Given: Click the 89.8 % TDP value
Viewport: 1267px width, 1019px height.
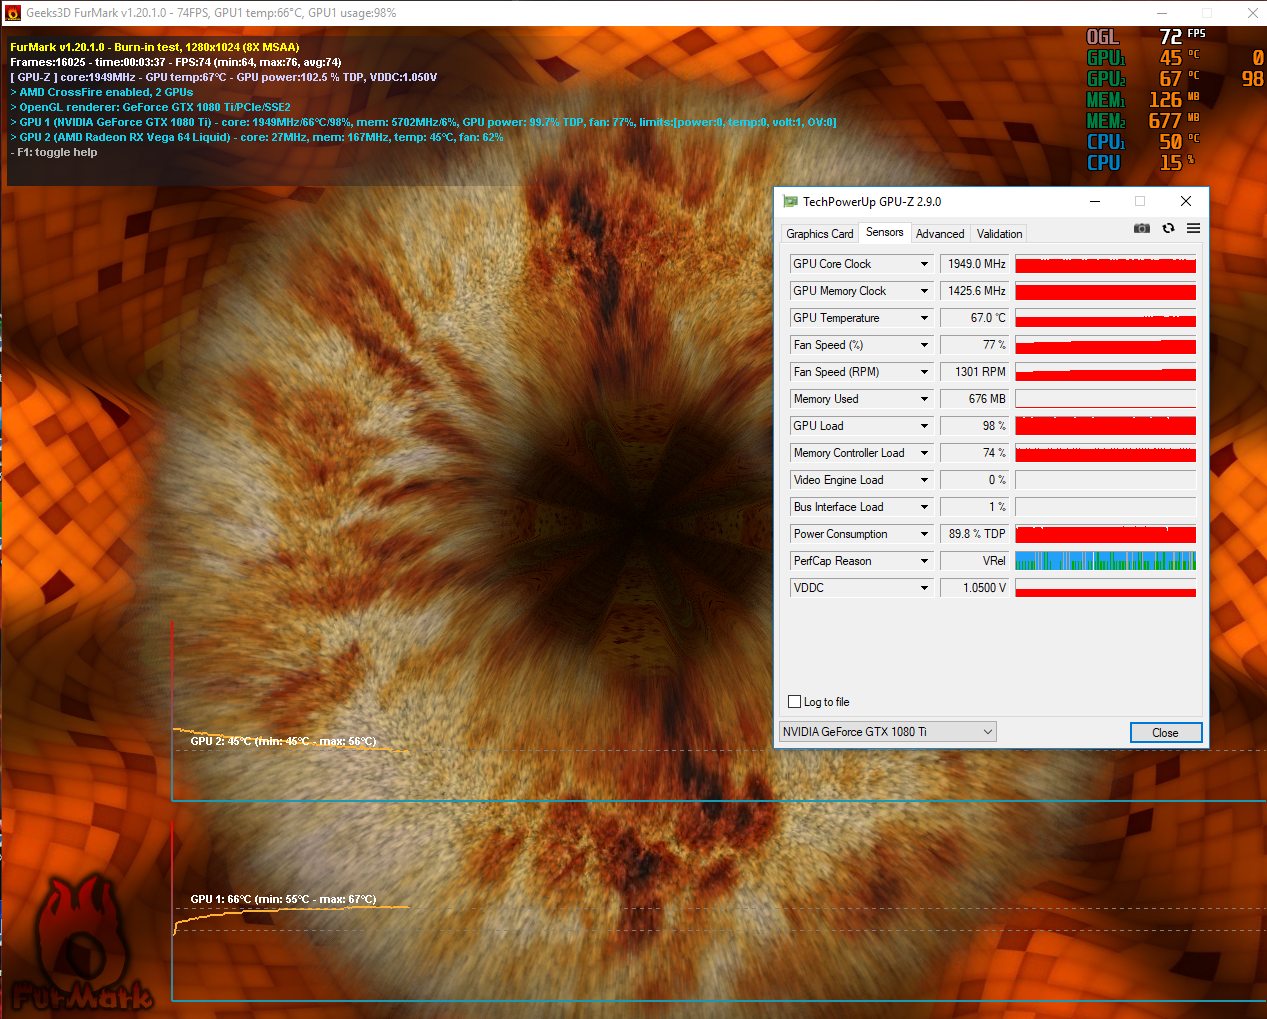Looking at the screenshot, I should tap(974, 534).
